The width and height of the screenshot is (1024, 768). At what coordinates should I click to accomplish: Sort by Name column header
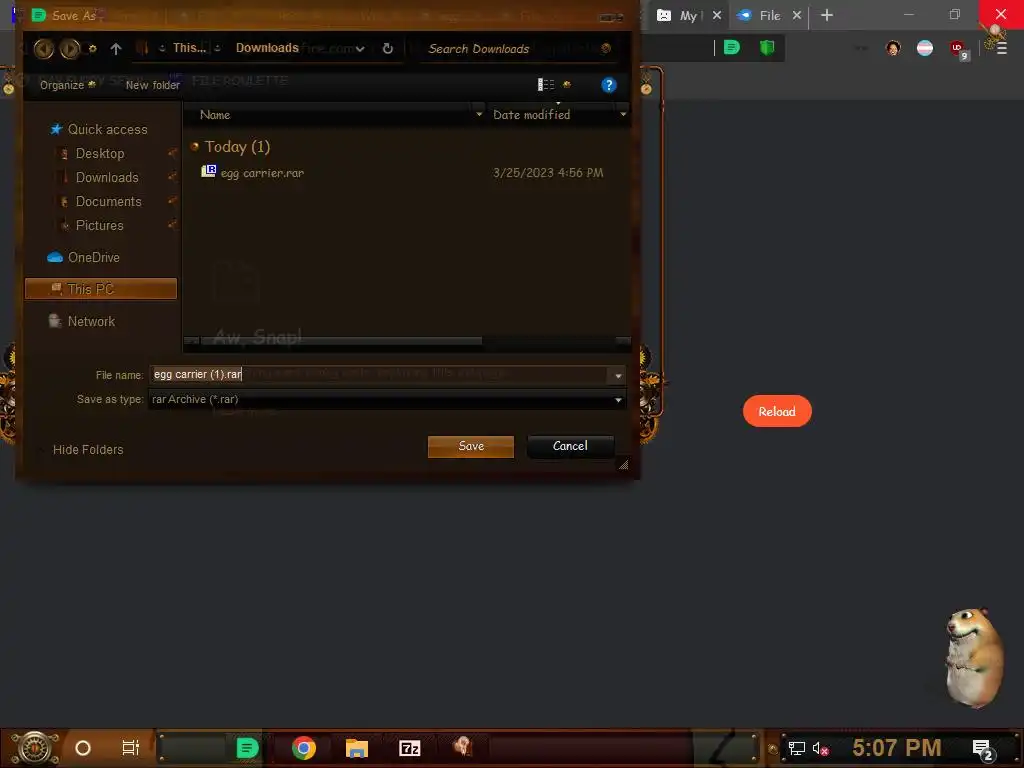[x=215, y=115]
